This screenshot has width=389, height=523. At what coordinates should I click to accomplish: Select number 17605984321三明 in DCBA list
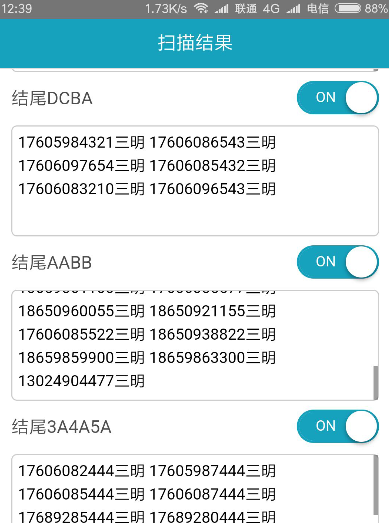point(81,142)
